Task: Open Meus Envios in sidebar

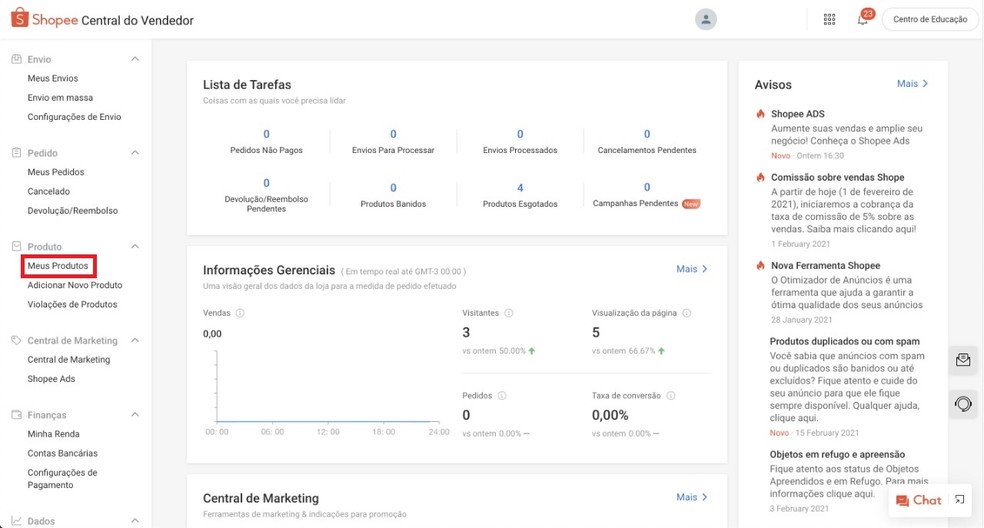Action: (53, 78)
